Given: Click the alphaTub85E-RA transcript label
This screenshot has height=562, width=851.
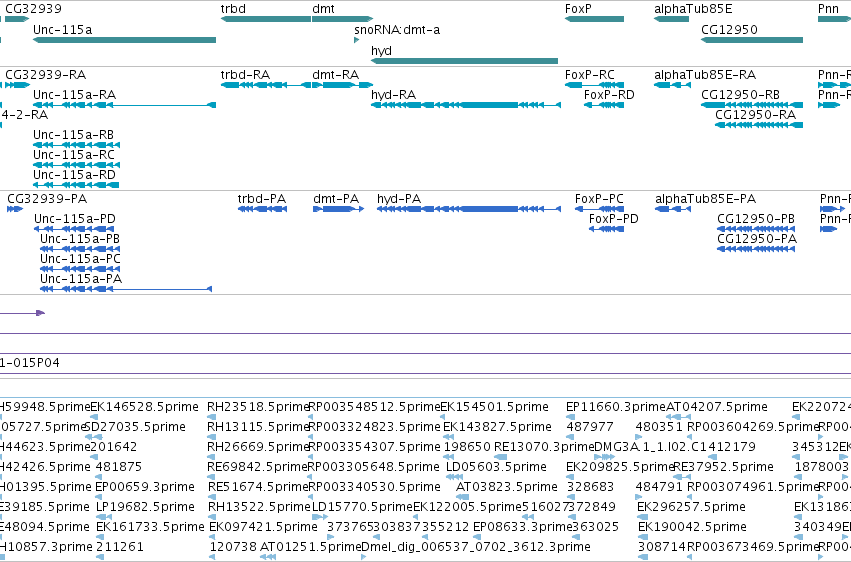Looking at the screenshot, I should click(x=705, y=74).
